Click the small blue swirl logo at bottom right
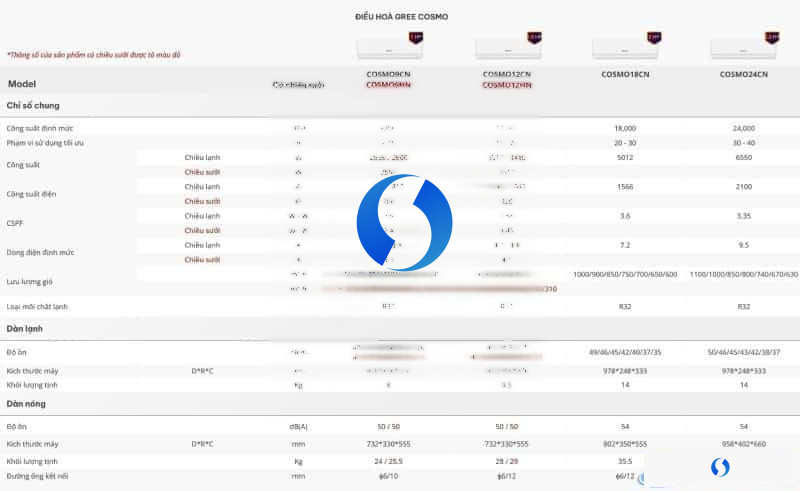Image resolution: width=800 pixels, height=491 pixels. 720,467
